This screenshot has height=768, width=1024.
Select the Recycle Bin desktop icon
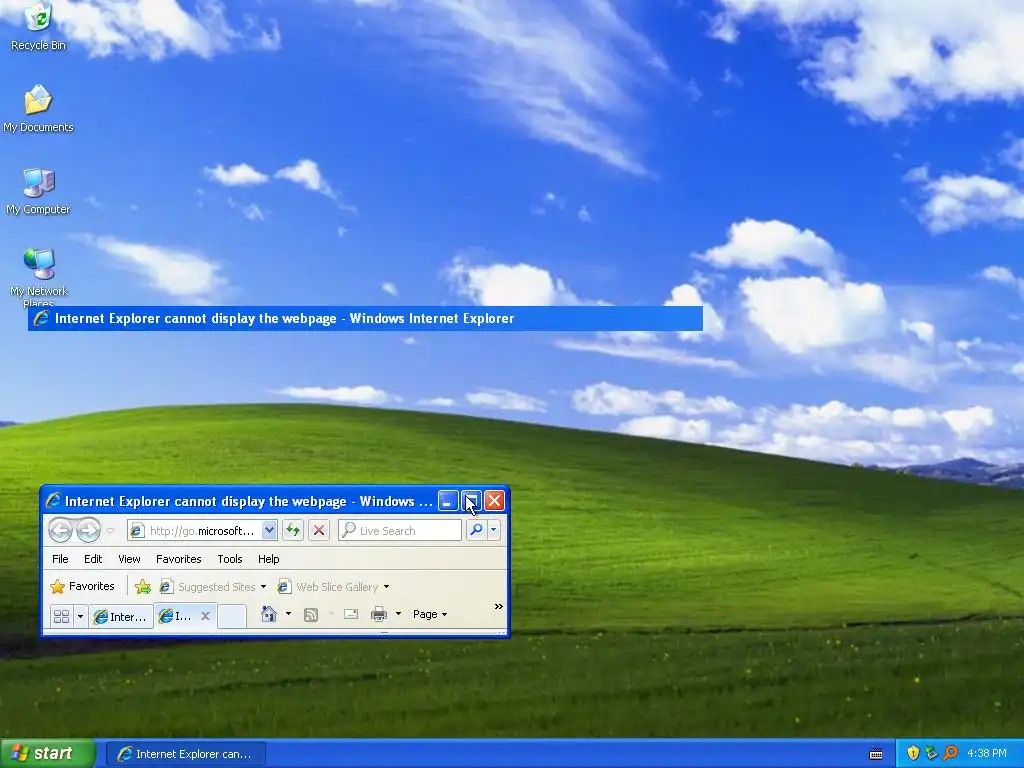(39, 27)
